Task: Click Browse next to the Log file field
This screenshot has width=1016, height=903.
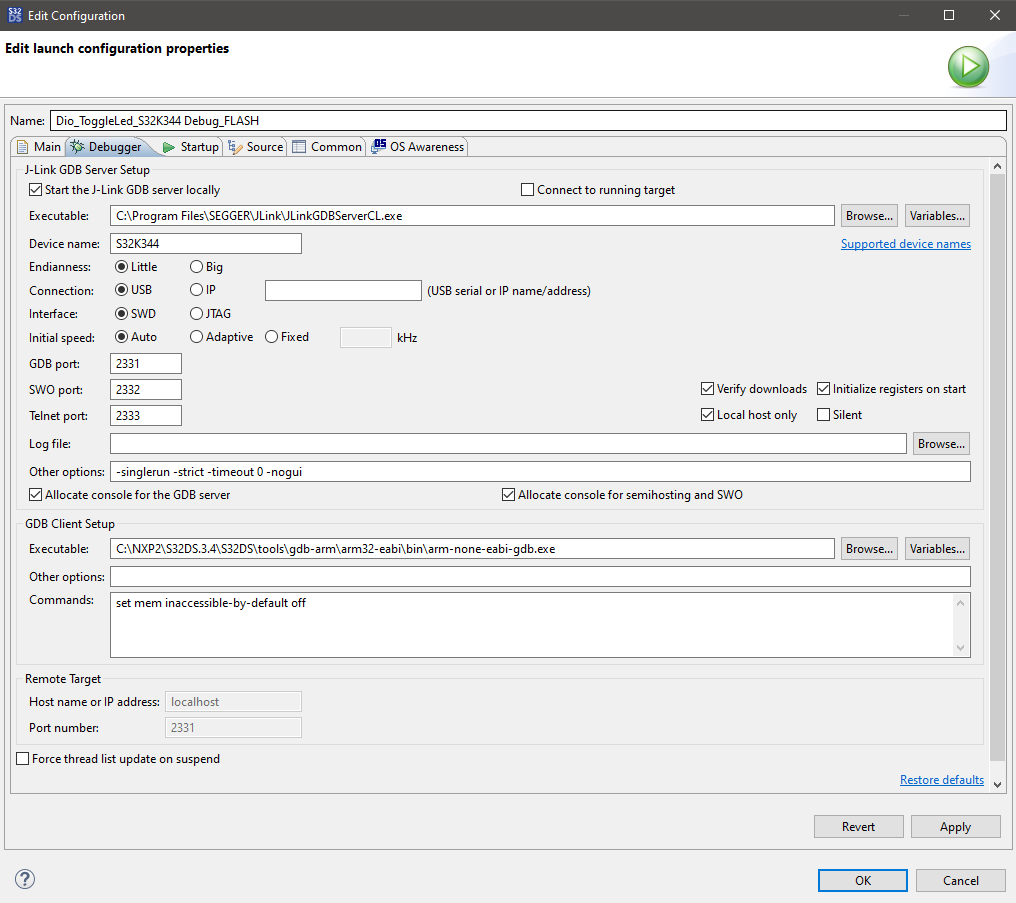Action: (x=940, y=443)
